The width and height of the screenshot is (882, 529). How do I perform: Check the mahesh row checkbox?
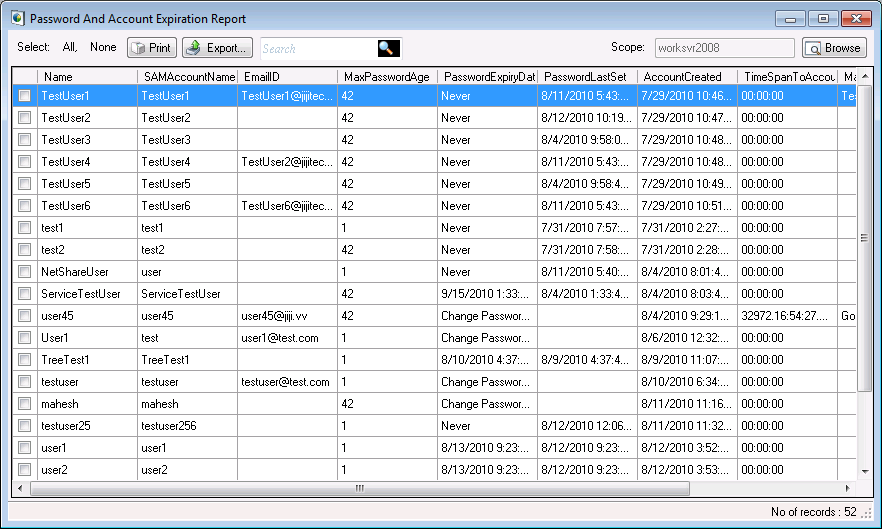click(x=24, y=404)
